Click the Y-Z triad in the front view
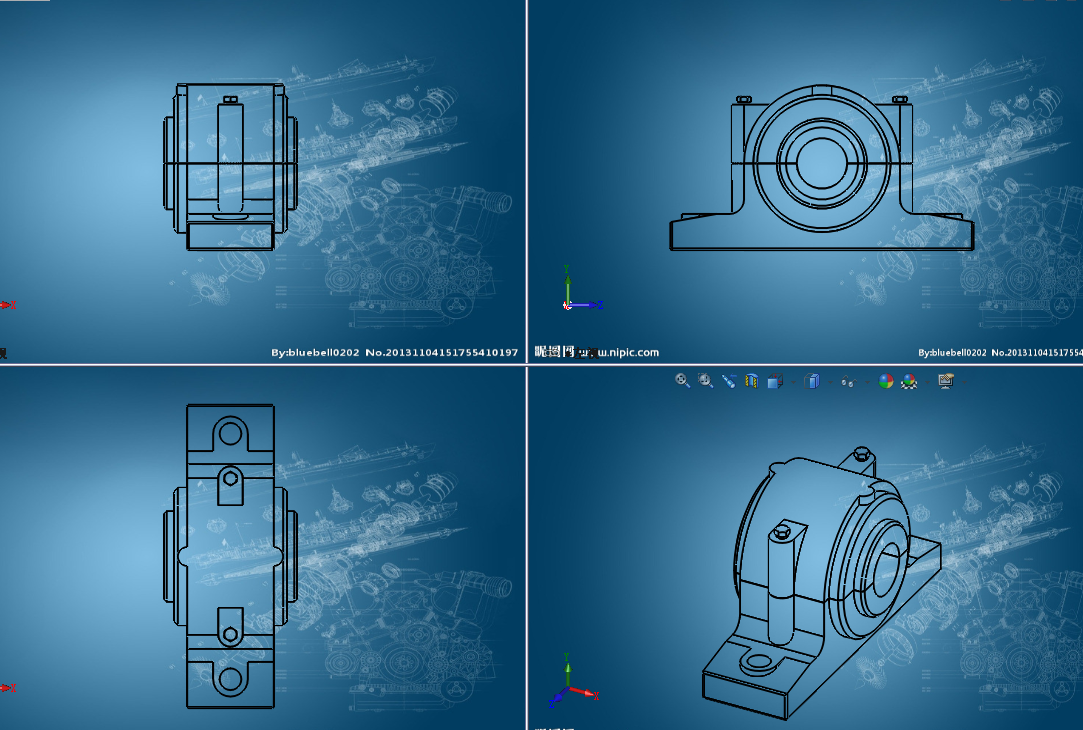This screenshot has height=730, width=1083. click(x=582, y=289)
